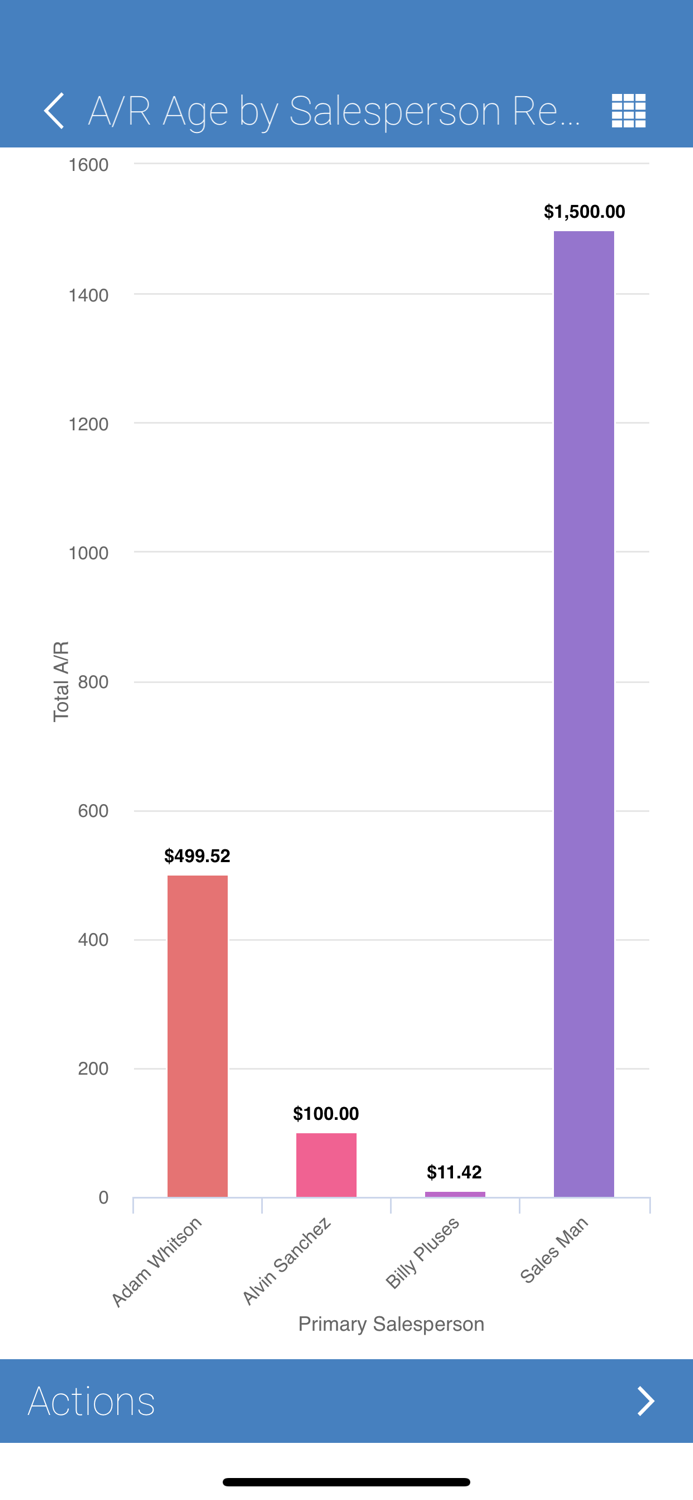Tap the $100.00 data label

click(x=327, y=1113)
